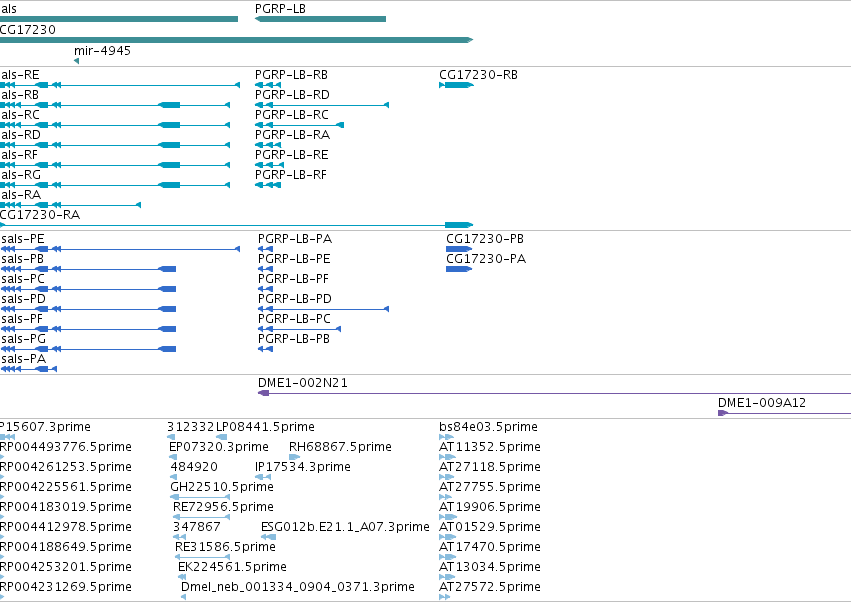851x602 pixels.
Task: Select the Dmel_neb_001334_0904_0371.3prime label
Action: click(x=297, y=587)
